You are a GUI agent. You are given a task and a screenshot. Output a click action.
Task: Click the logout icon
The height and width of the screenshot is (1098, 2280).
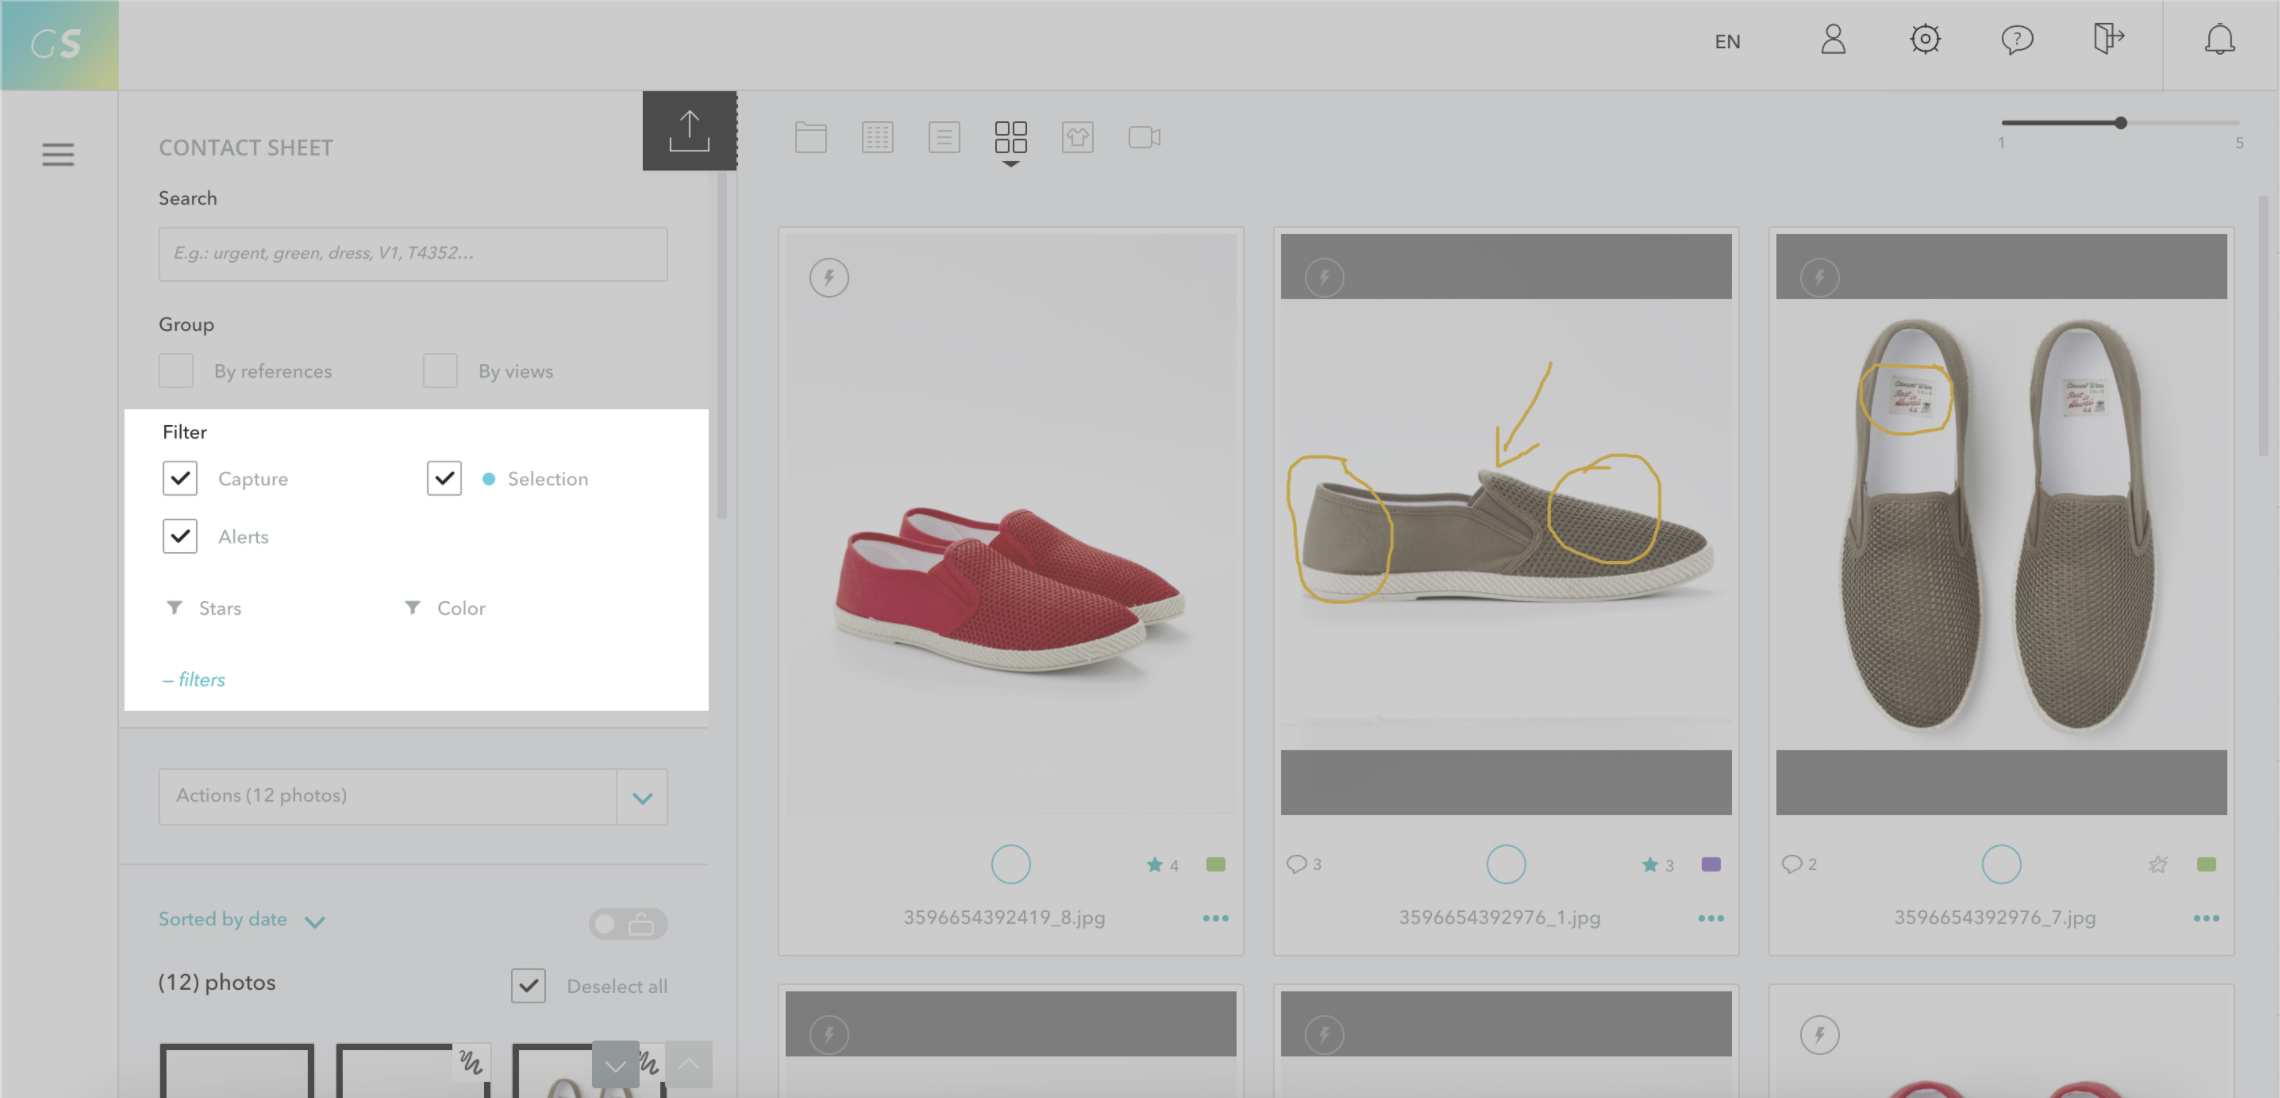click(2108, 40)
